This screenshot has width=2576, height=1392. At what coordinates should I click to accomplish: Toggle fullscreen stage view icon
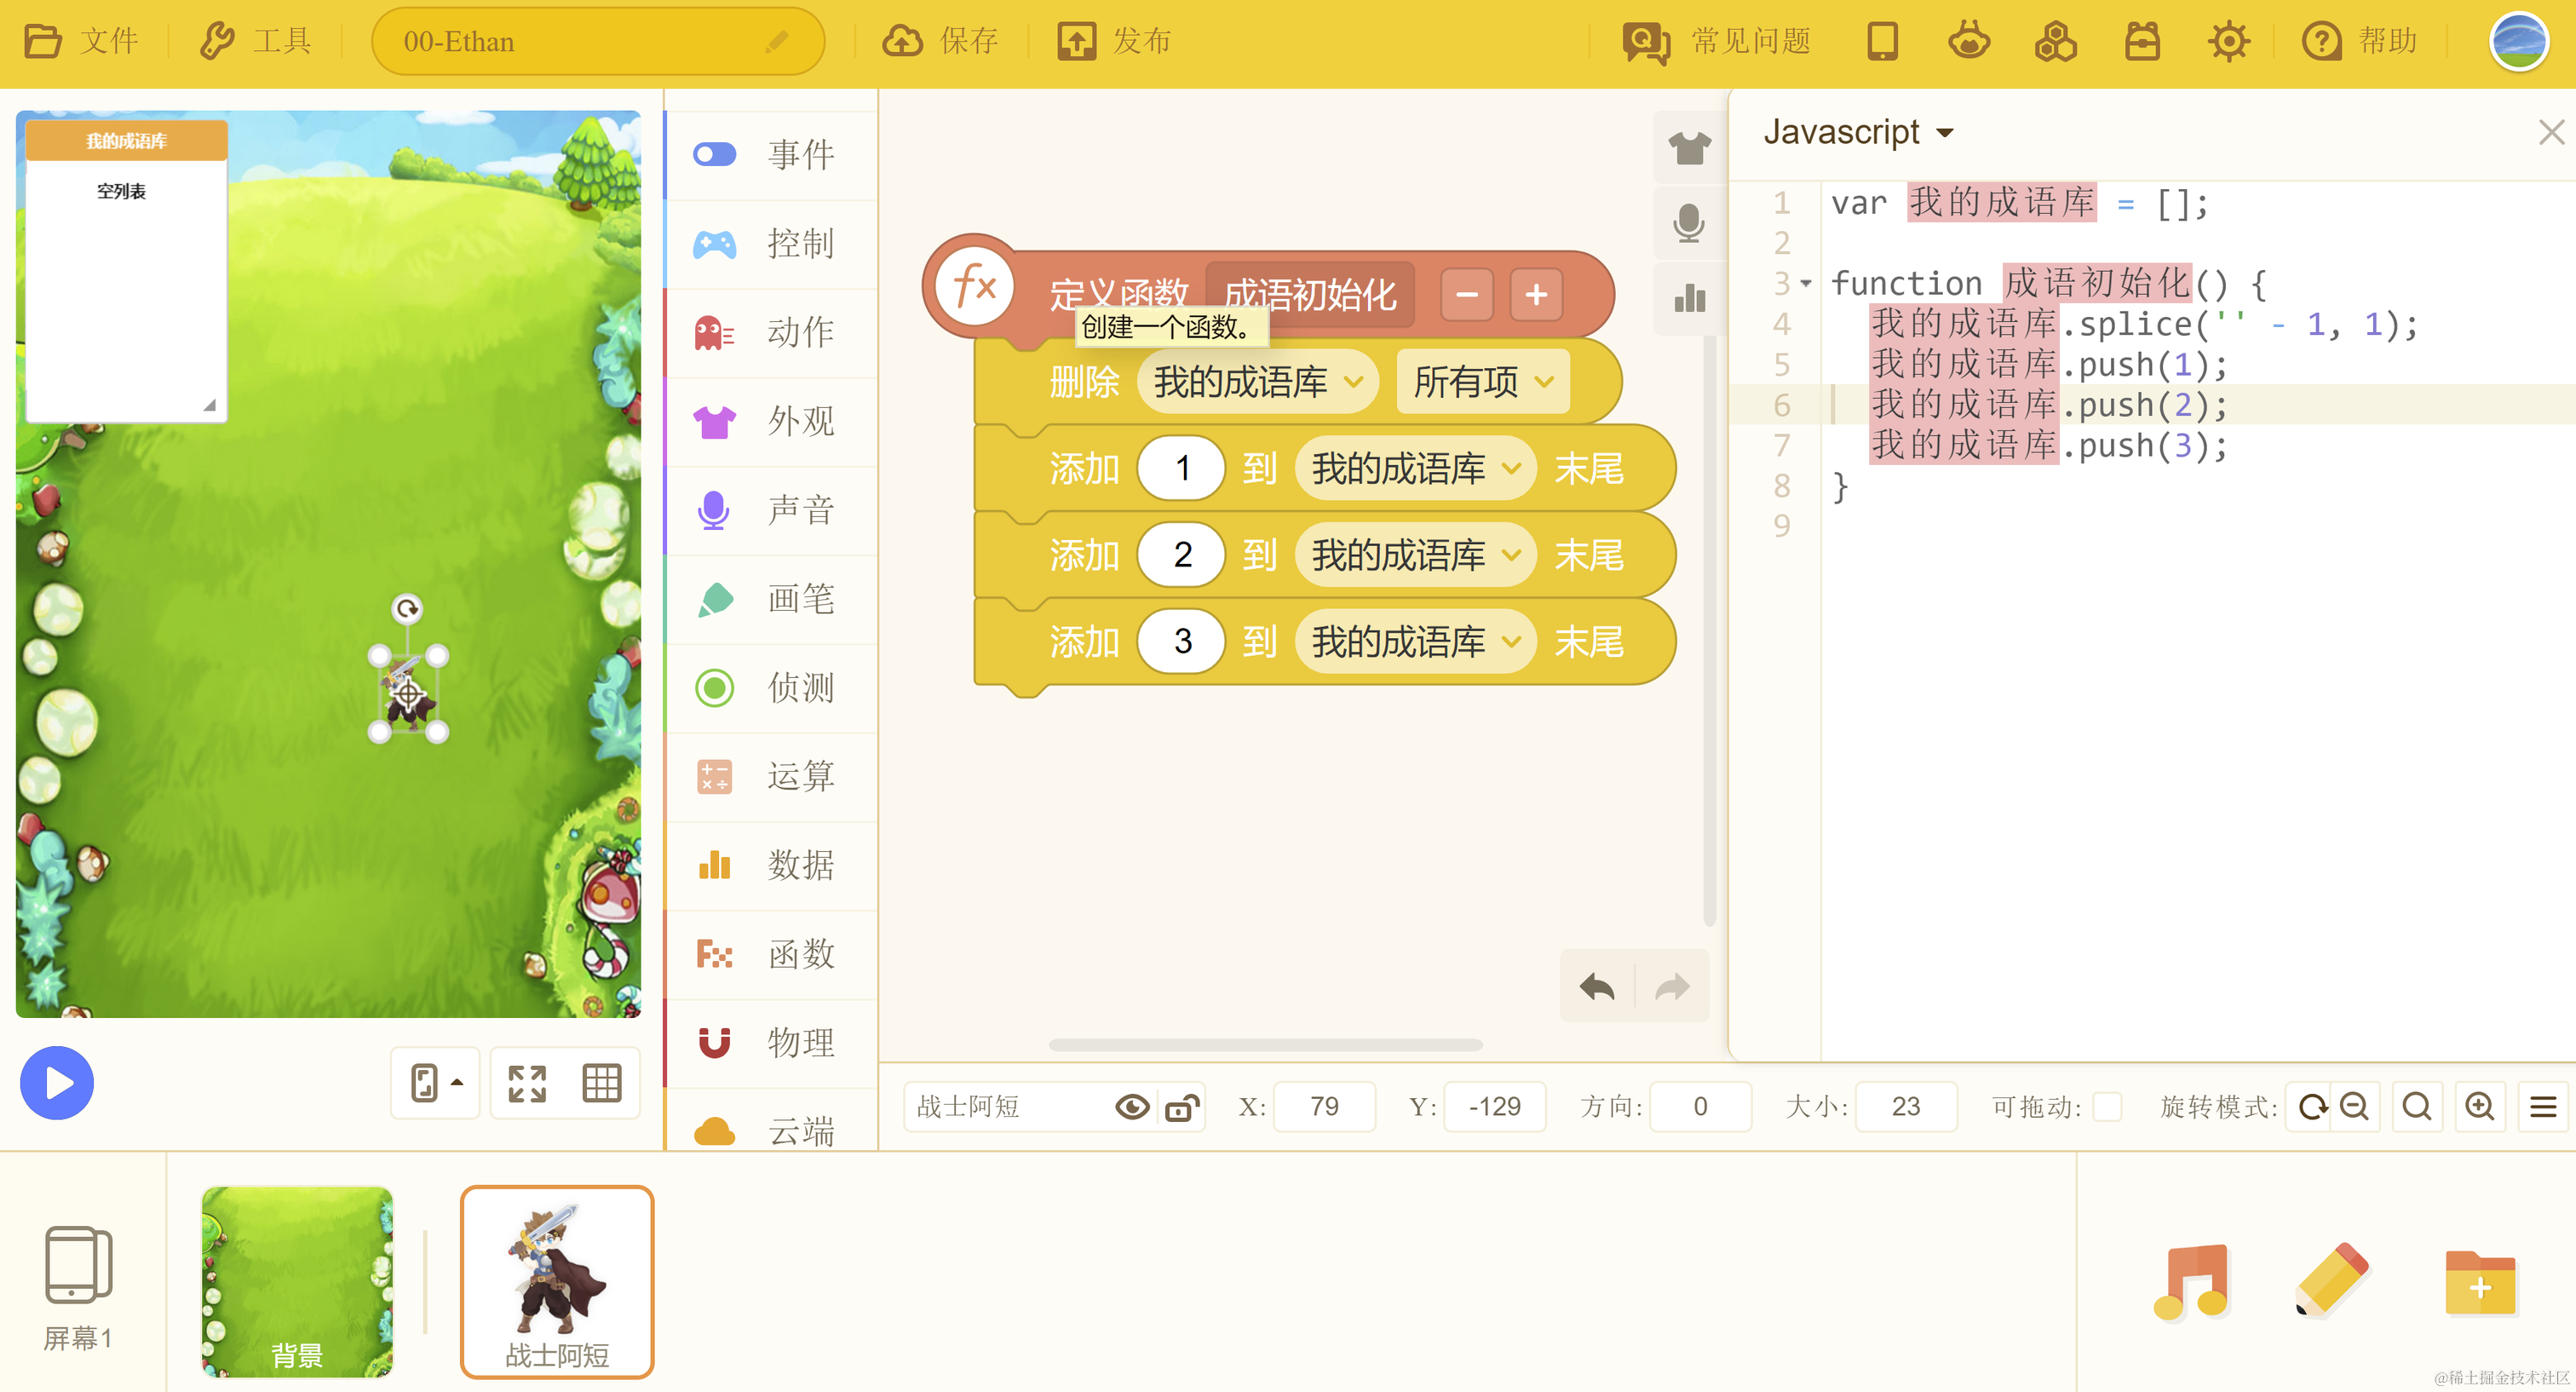point(527,1083)
